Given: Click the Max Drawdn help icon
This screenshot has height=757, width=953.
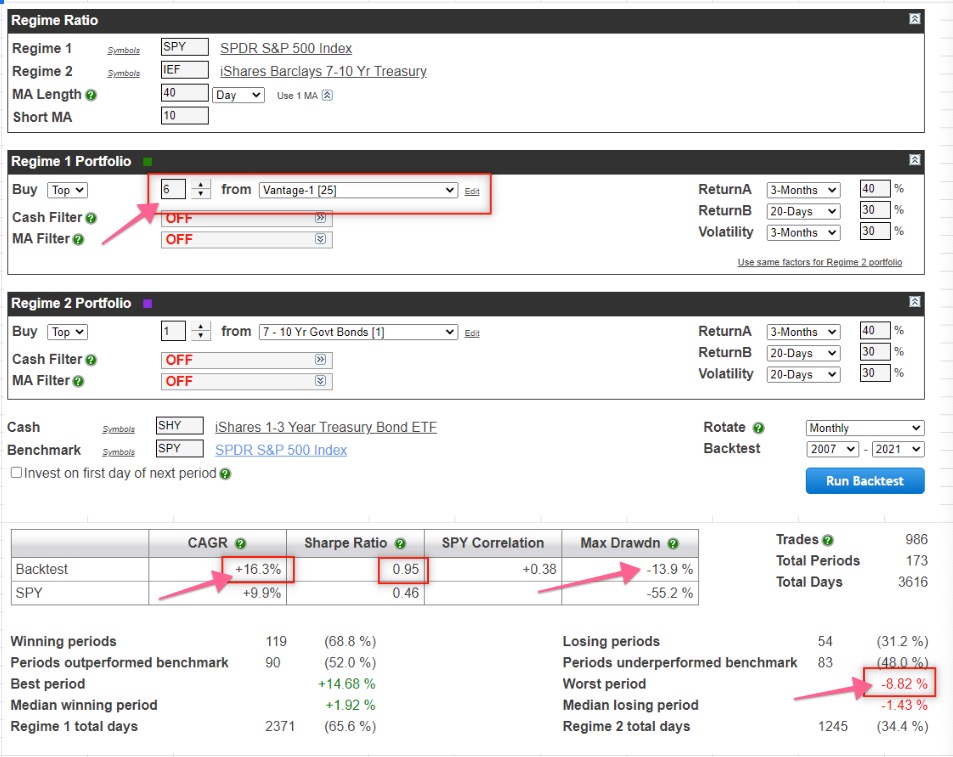Looking at the screenshot, I should coord(673,544).
